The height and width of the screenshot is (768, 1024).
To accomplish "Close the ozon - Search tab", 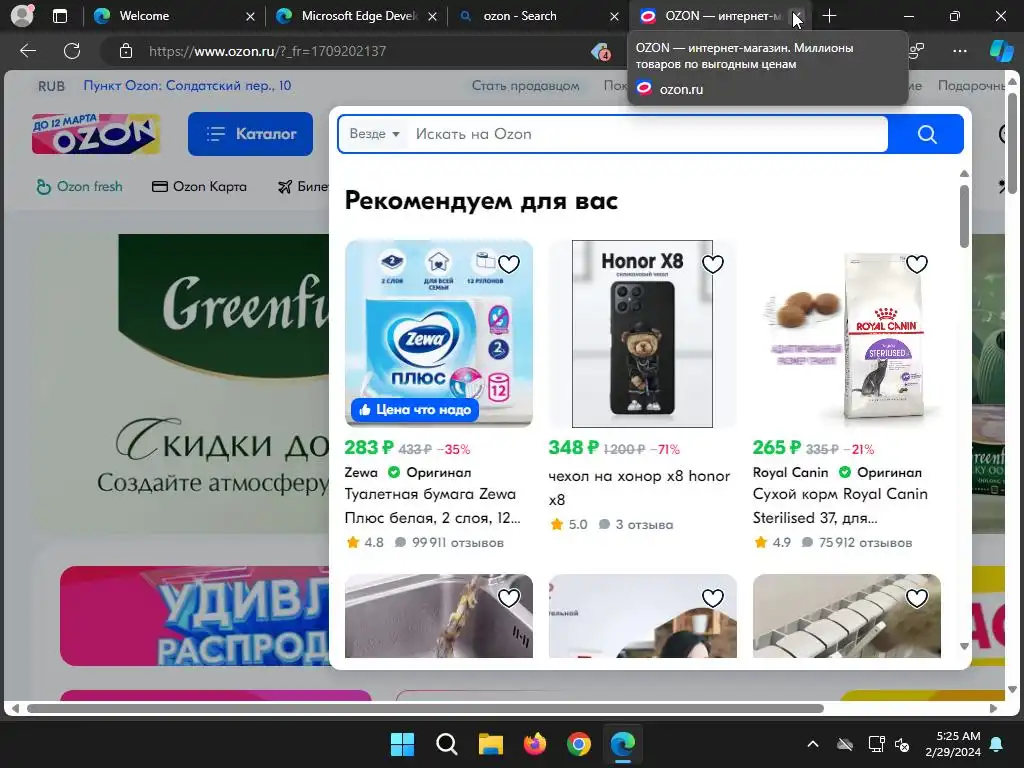I will pyautogui.click(x=615, y=16).
